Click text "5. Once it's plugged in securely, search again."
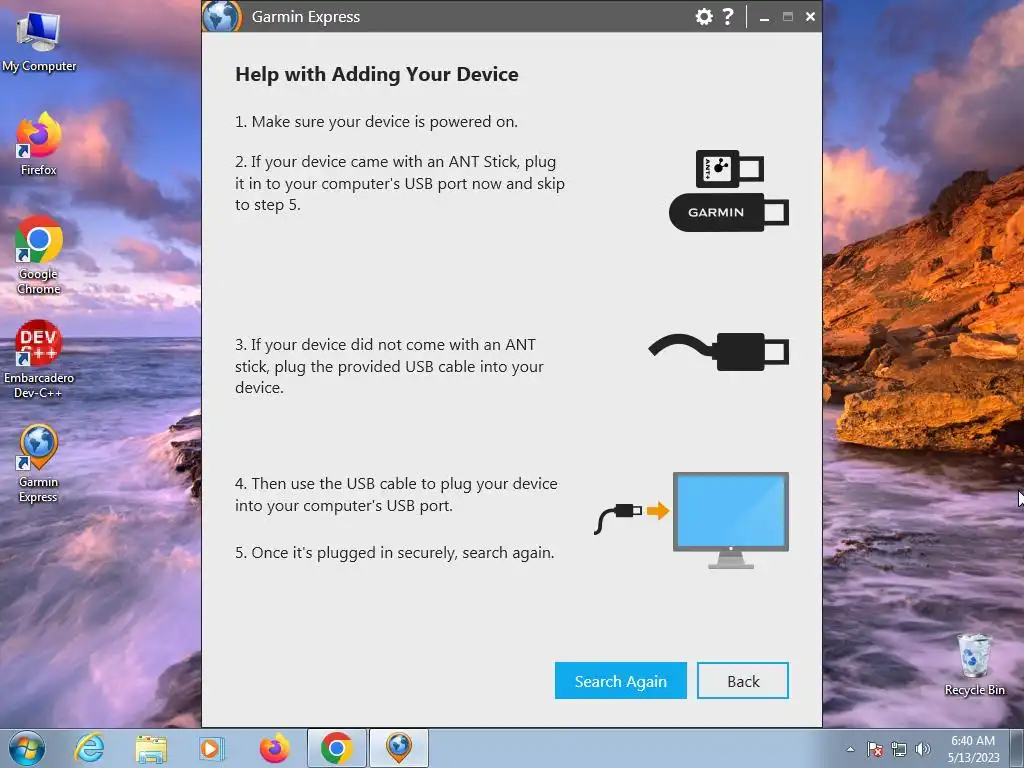Viewport: 1024px width, 768px height. (x=394, y=552)
